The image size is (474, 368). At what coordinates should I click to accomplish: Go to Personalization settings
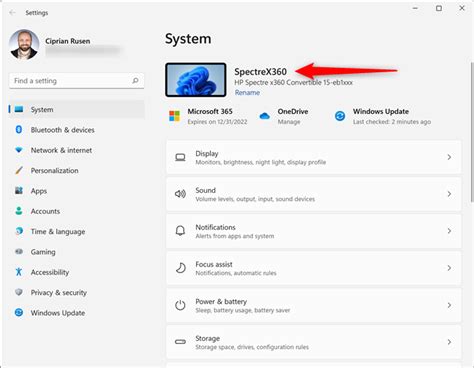77,170
